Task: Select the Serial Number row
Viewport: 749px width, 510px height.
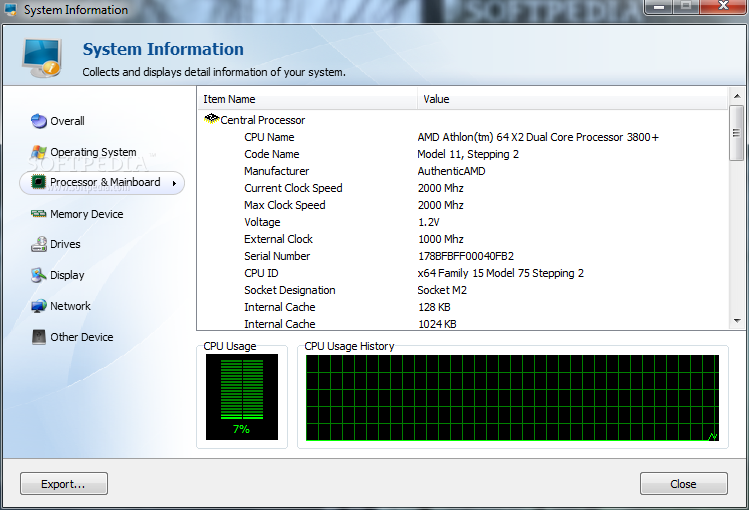Action: click(x=462, y=256)
